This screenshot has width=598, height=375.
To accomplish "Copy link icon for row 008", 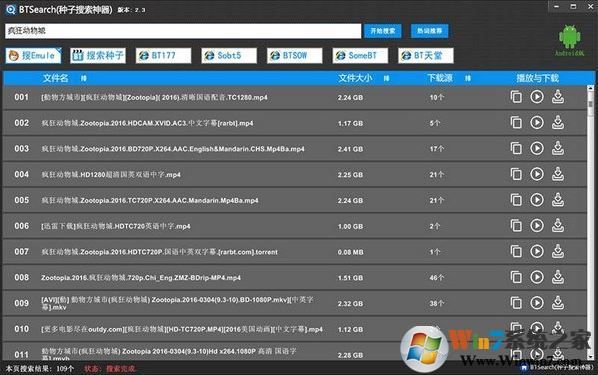I will pyautogui.click(x=516, y=277).
